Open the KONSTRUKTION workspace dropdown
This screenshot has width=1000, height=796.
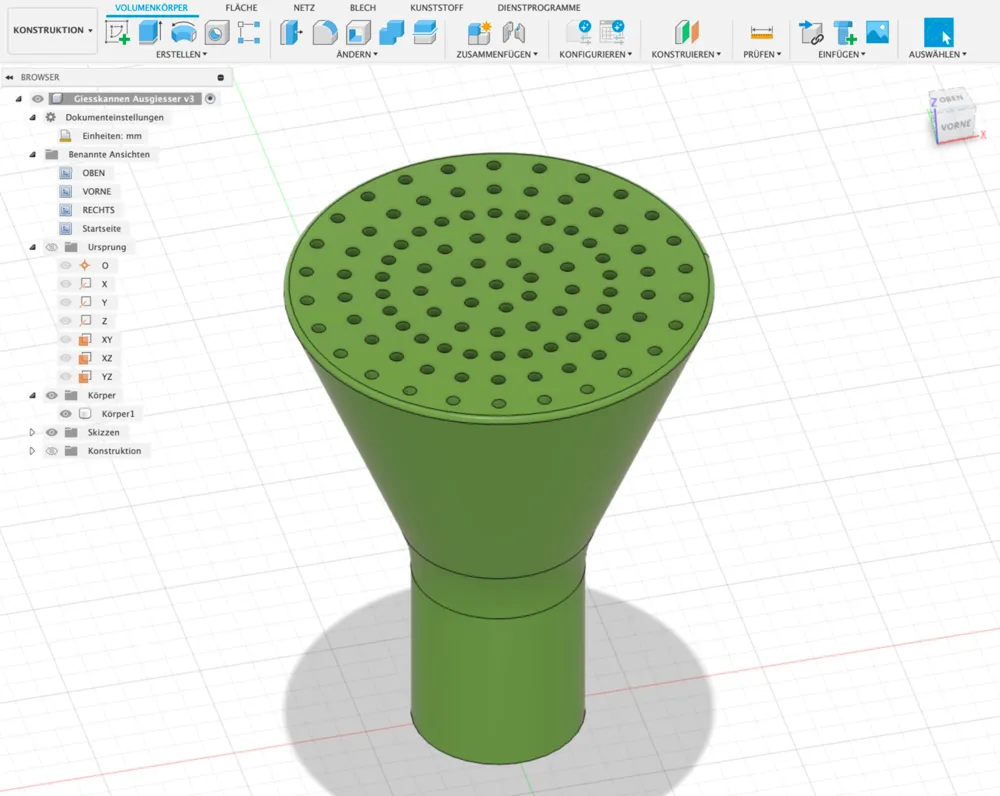pos(53,30)
